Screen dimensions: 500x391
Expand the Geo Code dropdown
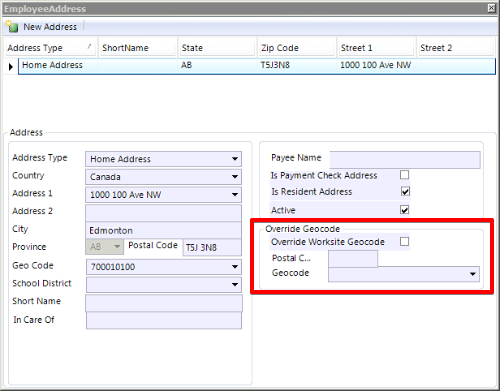(235, 267)
